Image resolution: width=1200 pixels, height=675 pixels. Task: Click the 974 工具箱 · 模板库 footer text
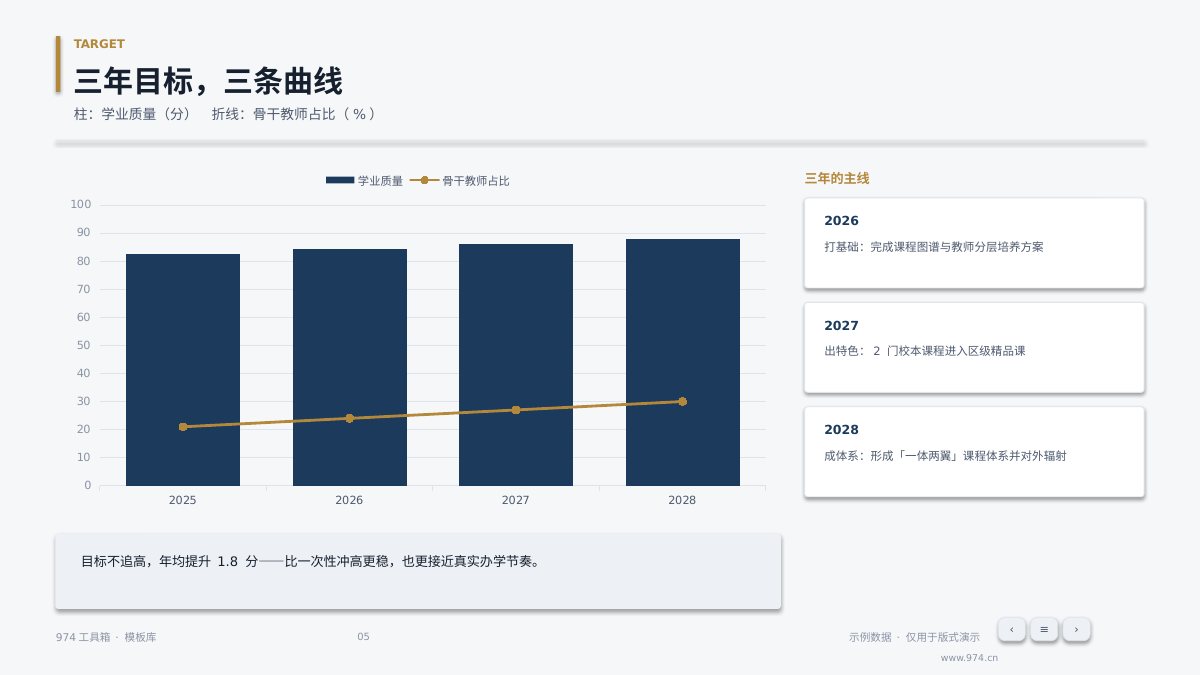pos(106,637)
